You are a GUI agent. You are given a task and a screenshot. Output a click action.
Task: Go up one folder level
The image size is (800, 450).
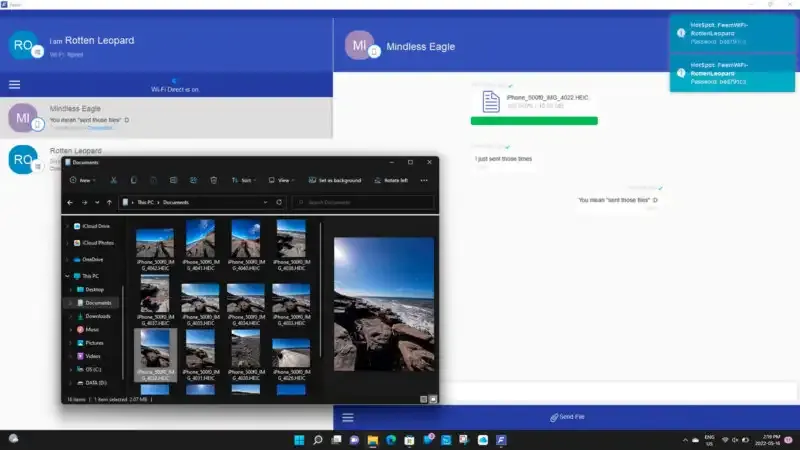pos(109,202)
